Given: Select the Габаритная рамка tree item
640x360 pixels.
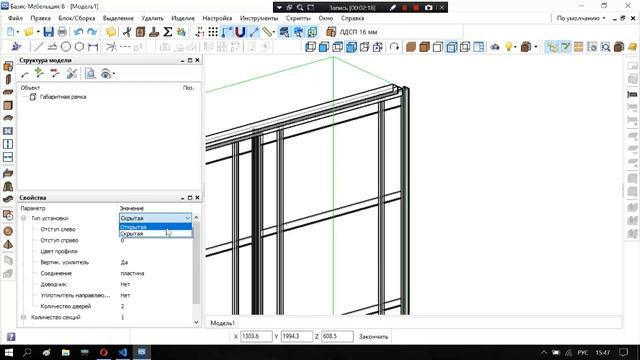Looking at the screenshot, I should click(63, 97).
